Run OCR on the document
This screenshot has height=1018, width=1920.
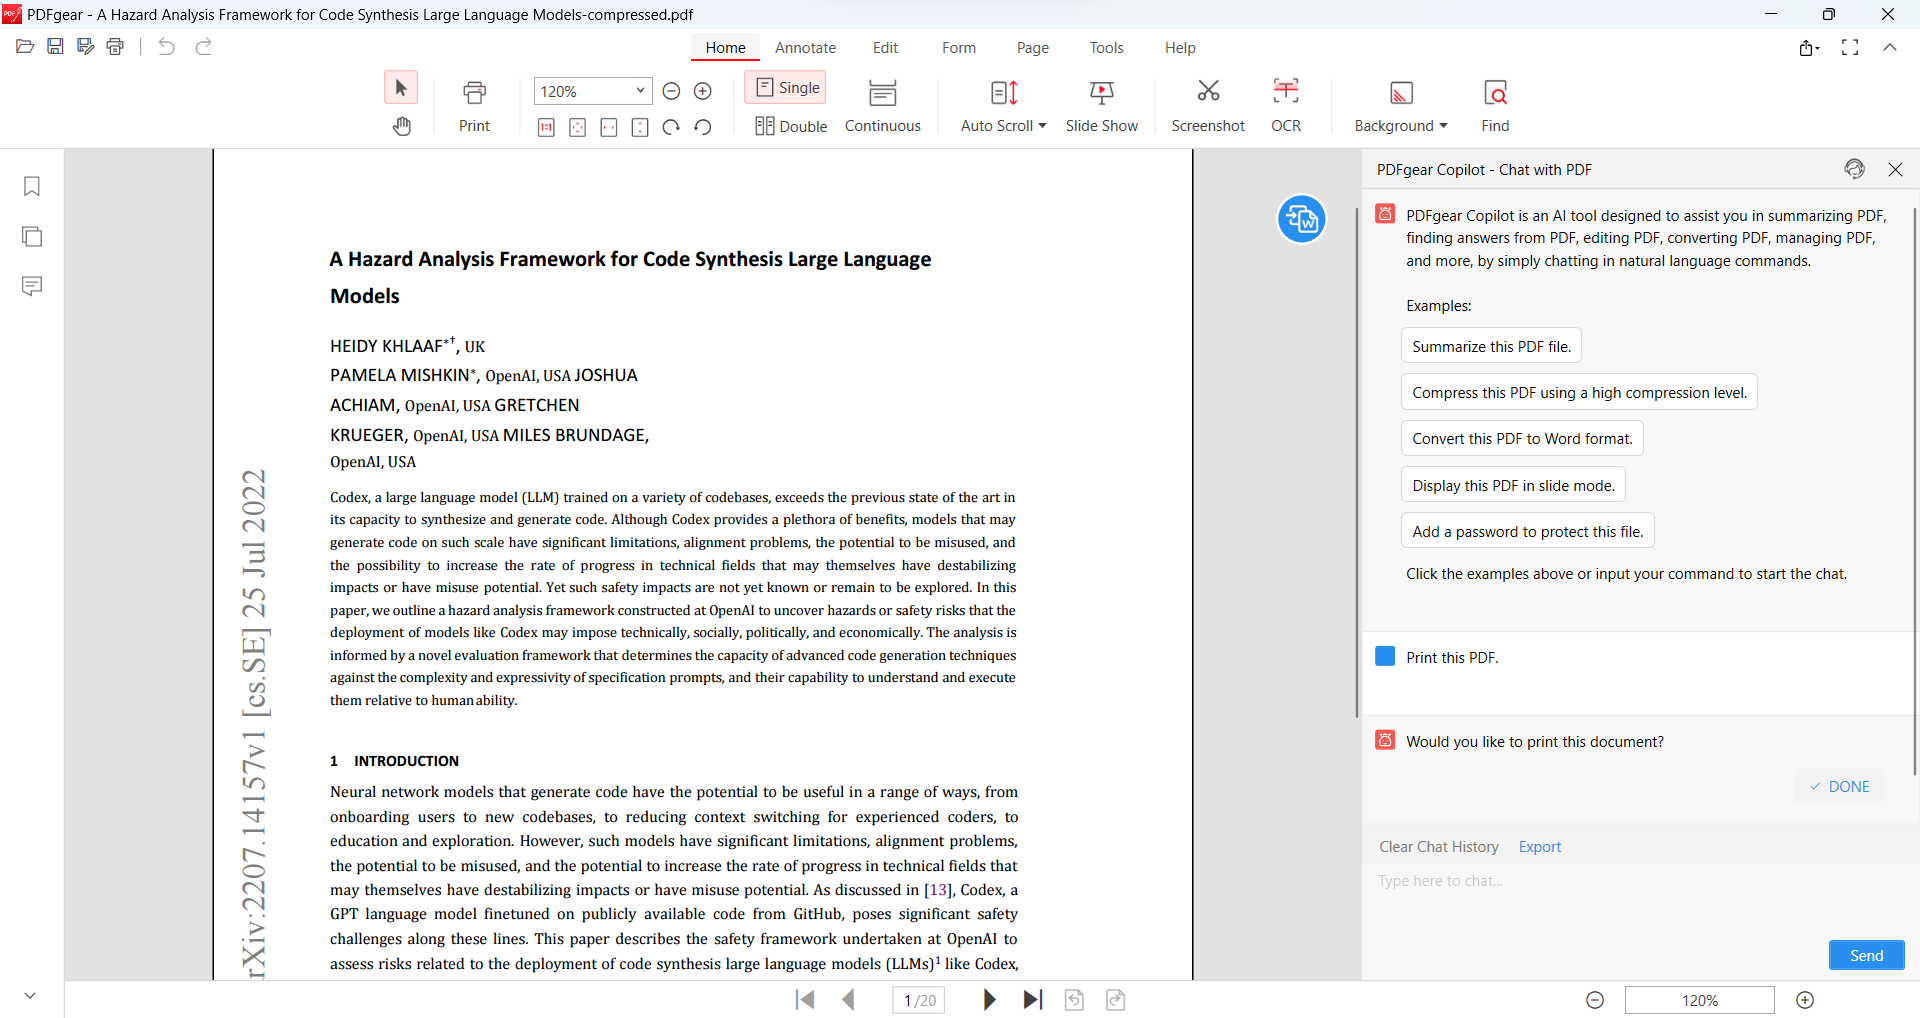click(1286, 103)
